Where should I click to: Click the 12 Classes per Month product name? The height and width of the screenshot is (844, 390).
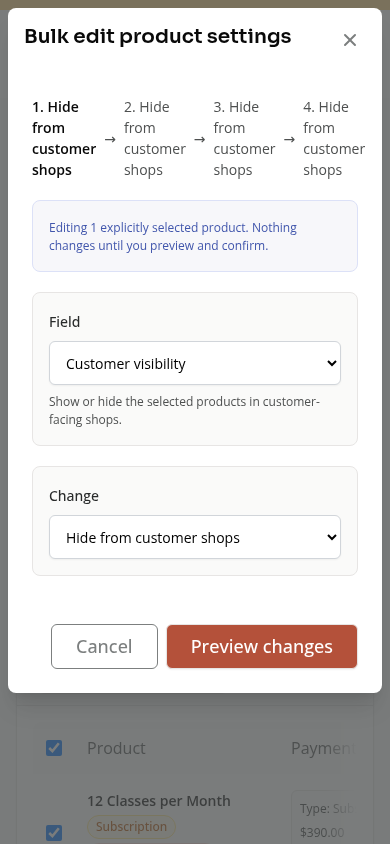[x=159, y=801]
